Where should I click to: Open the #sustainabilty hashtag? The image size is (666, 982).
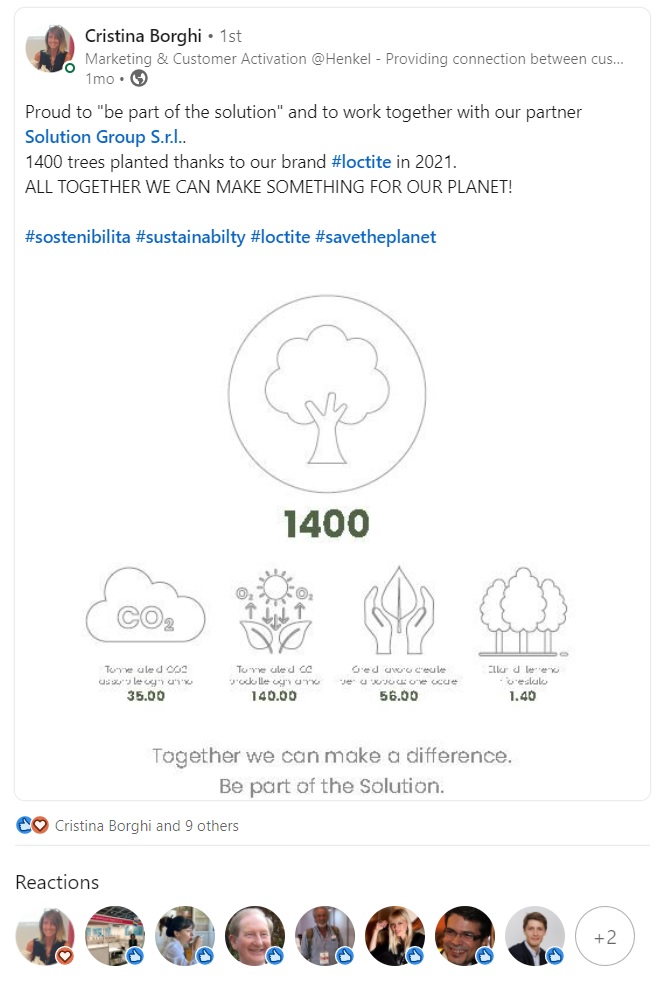point(190,237)
